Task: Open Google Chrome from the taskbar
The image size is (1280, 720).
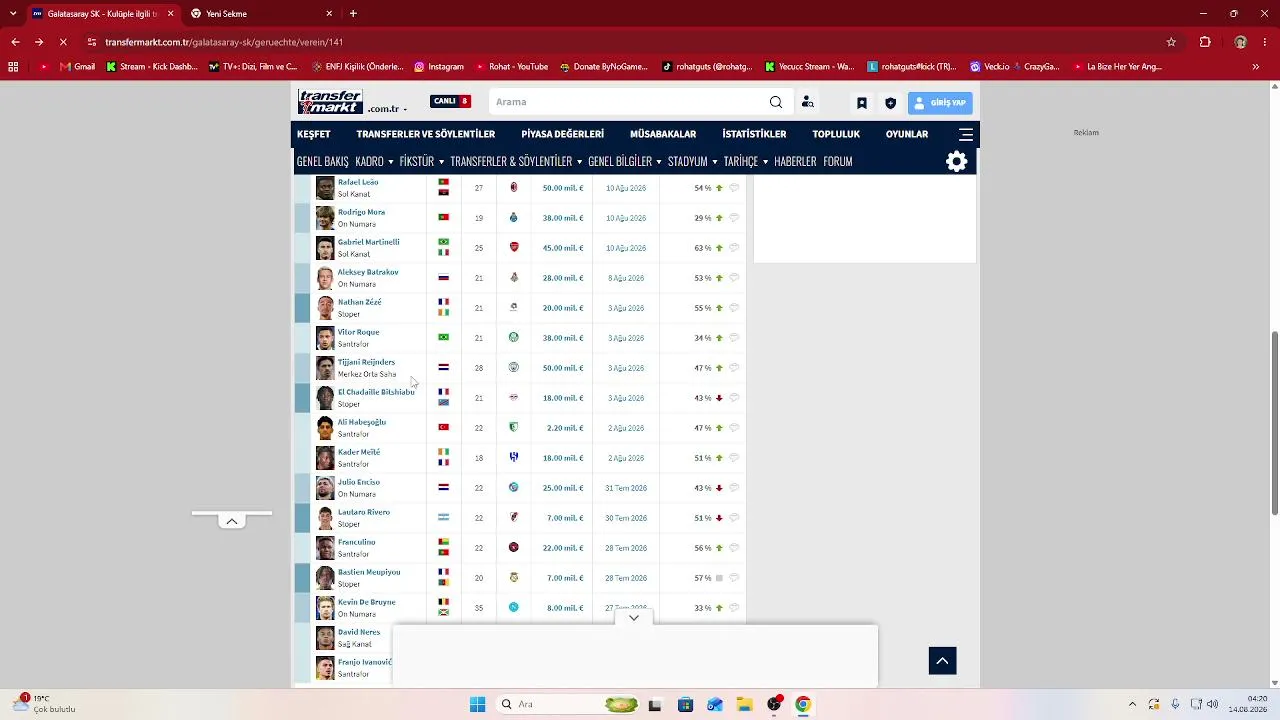Action: tap(803, 705)
